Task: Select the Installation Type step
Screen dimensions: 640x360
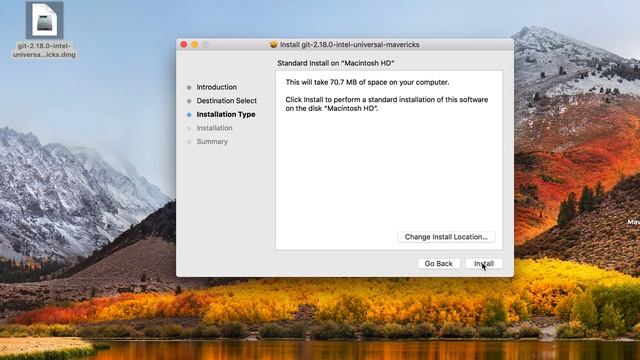Action: pyautogui.click(x=226, y=114)
